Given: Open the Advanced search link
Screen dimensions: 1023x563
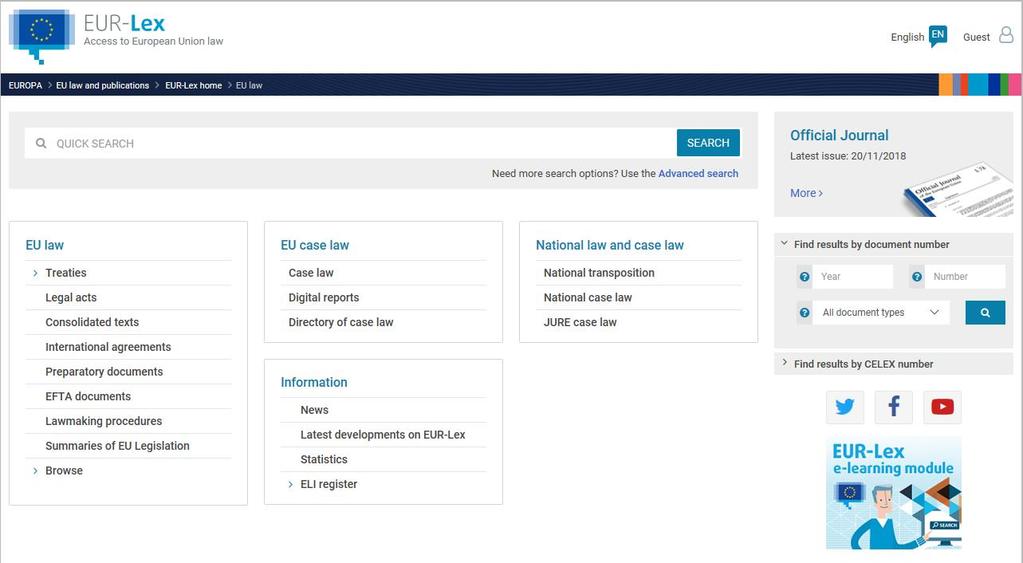Looking at the screenshot, I should pyautogui.click(x=698, y=174).
